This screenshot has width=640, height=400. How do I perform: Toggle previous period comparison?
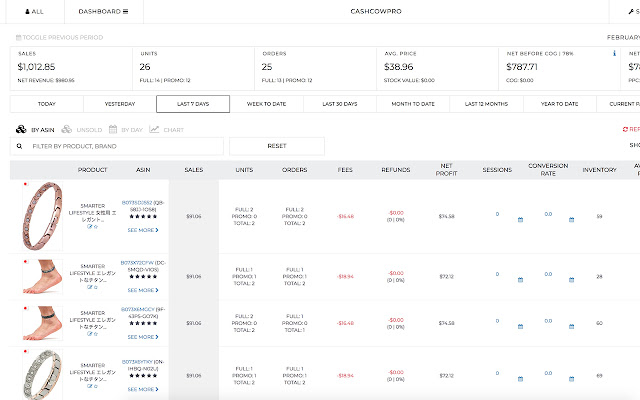click(x=60, y=37)
